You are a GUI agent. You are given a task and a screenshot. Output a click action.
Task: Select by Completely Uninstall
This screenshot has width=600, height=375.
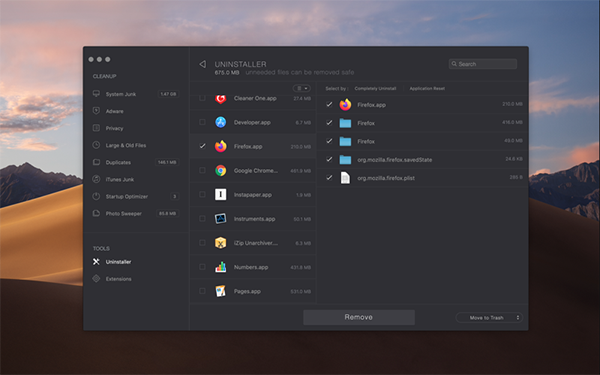(x=375, y=88)
